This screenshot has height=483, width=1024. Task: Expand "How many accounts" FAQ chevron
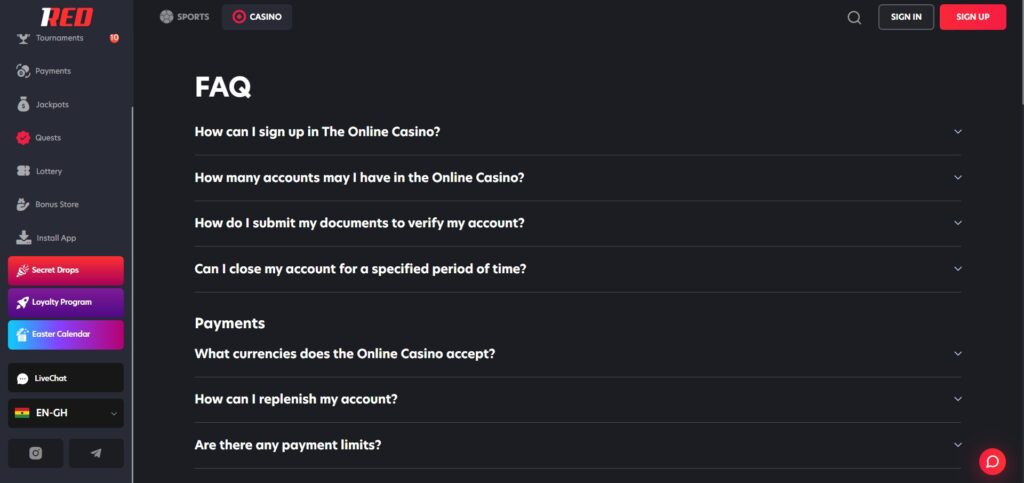[957, 178]
